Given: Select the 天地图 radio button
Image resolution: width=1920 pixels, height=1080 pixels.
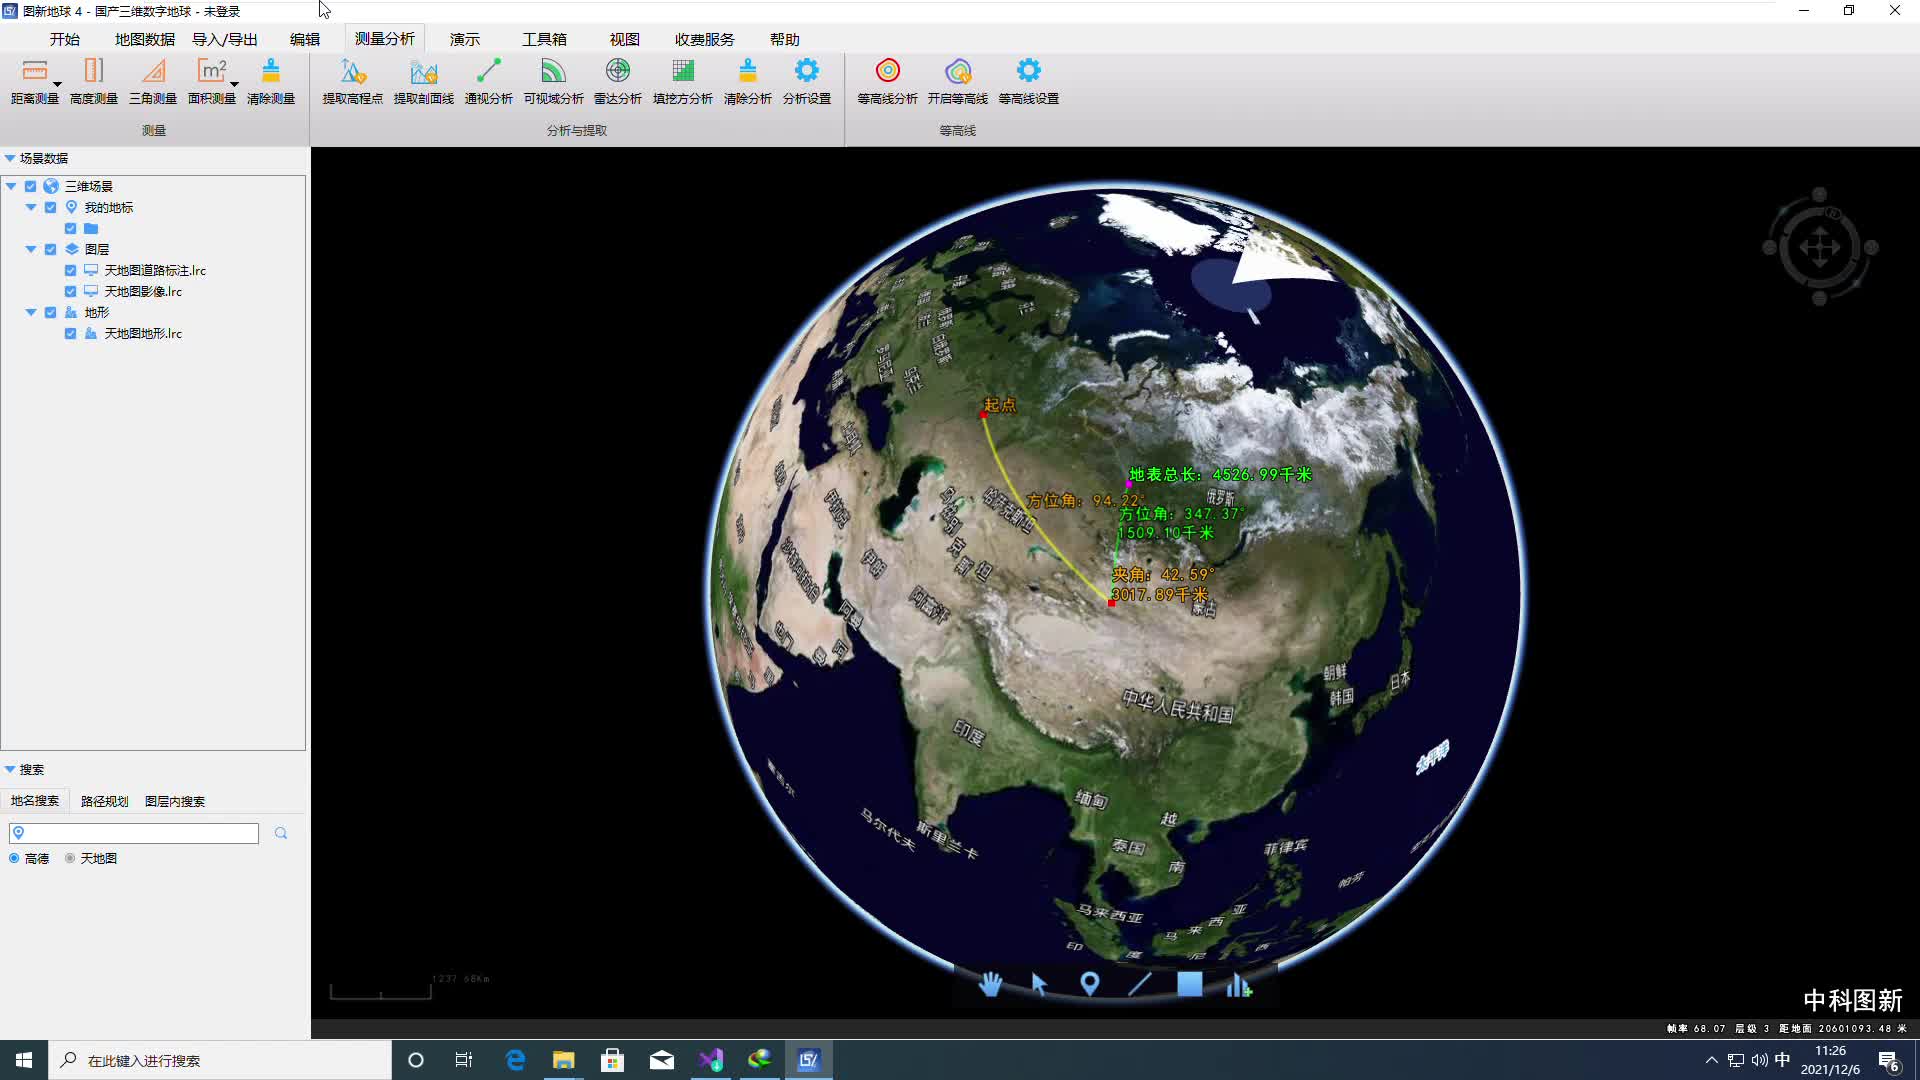Looking at the screenshot, I should 70,859.
